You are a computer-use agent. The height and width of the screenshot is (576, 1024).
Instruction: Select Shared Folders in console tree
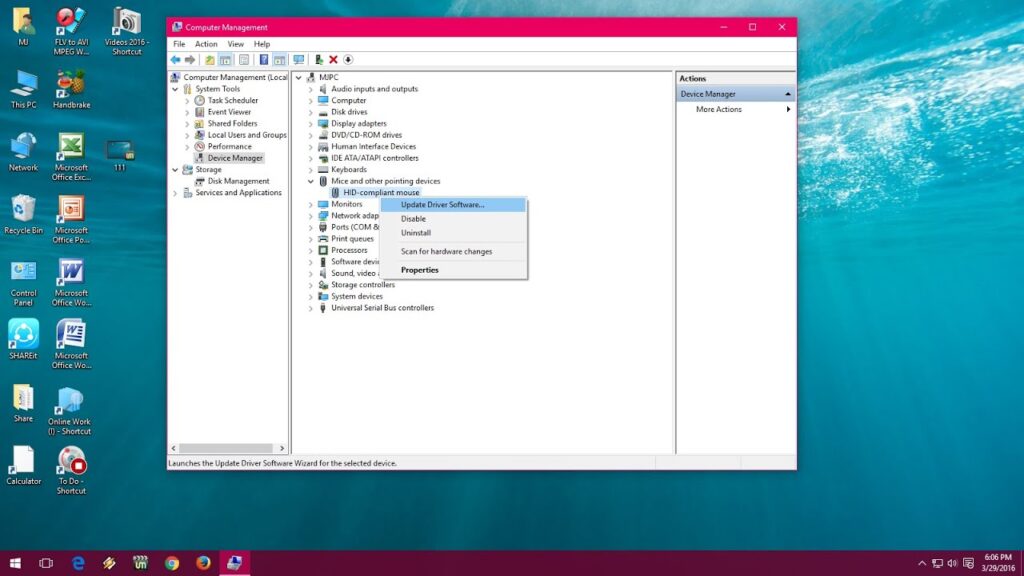pyautogui.click(x=232, y=123)
